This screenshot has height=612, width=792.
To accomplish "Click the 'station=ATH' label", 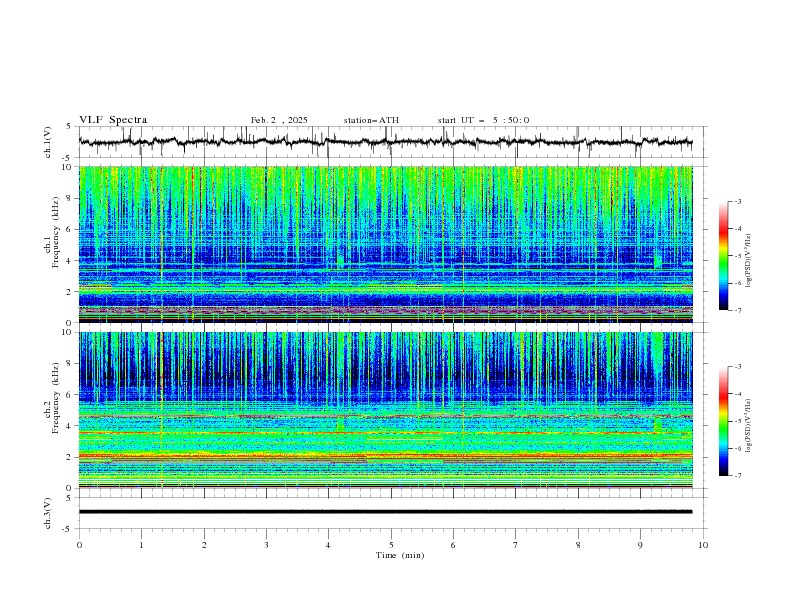I will tap(371, 120).
